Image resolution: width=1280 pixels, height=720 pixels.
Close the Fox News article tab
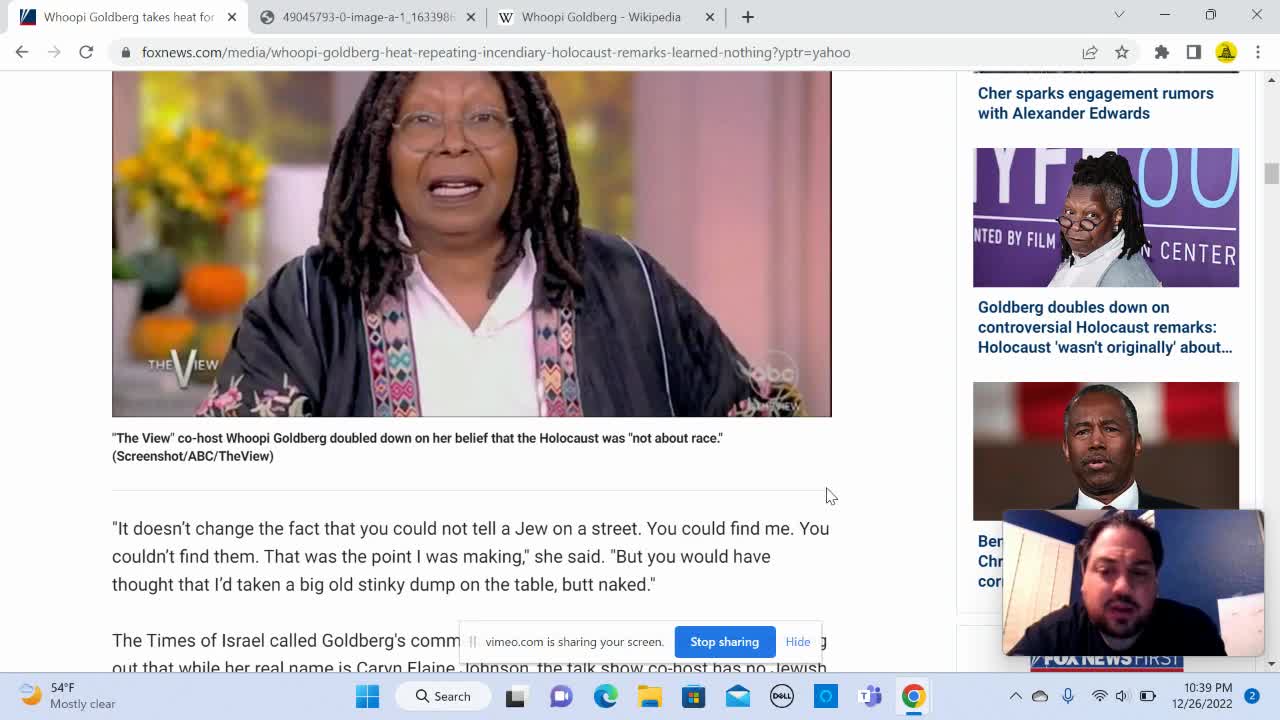pyautogui.click(x=232, y=17)
